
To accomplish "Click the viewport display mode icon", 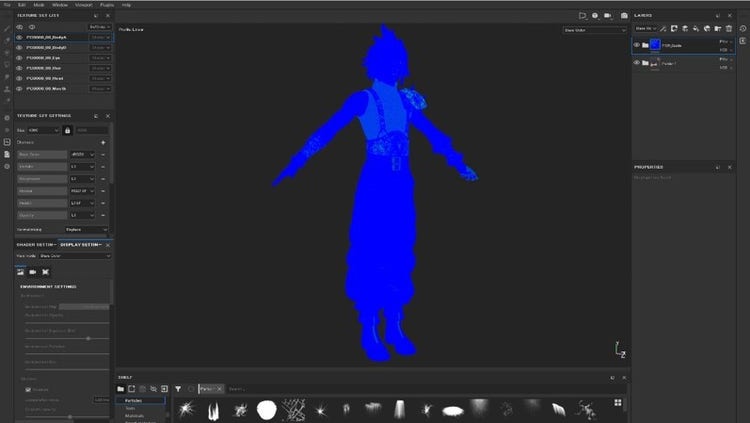I will 583,16.
